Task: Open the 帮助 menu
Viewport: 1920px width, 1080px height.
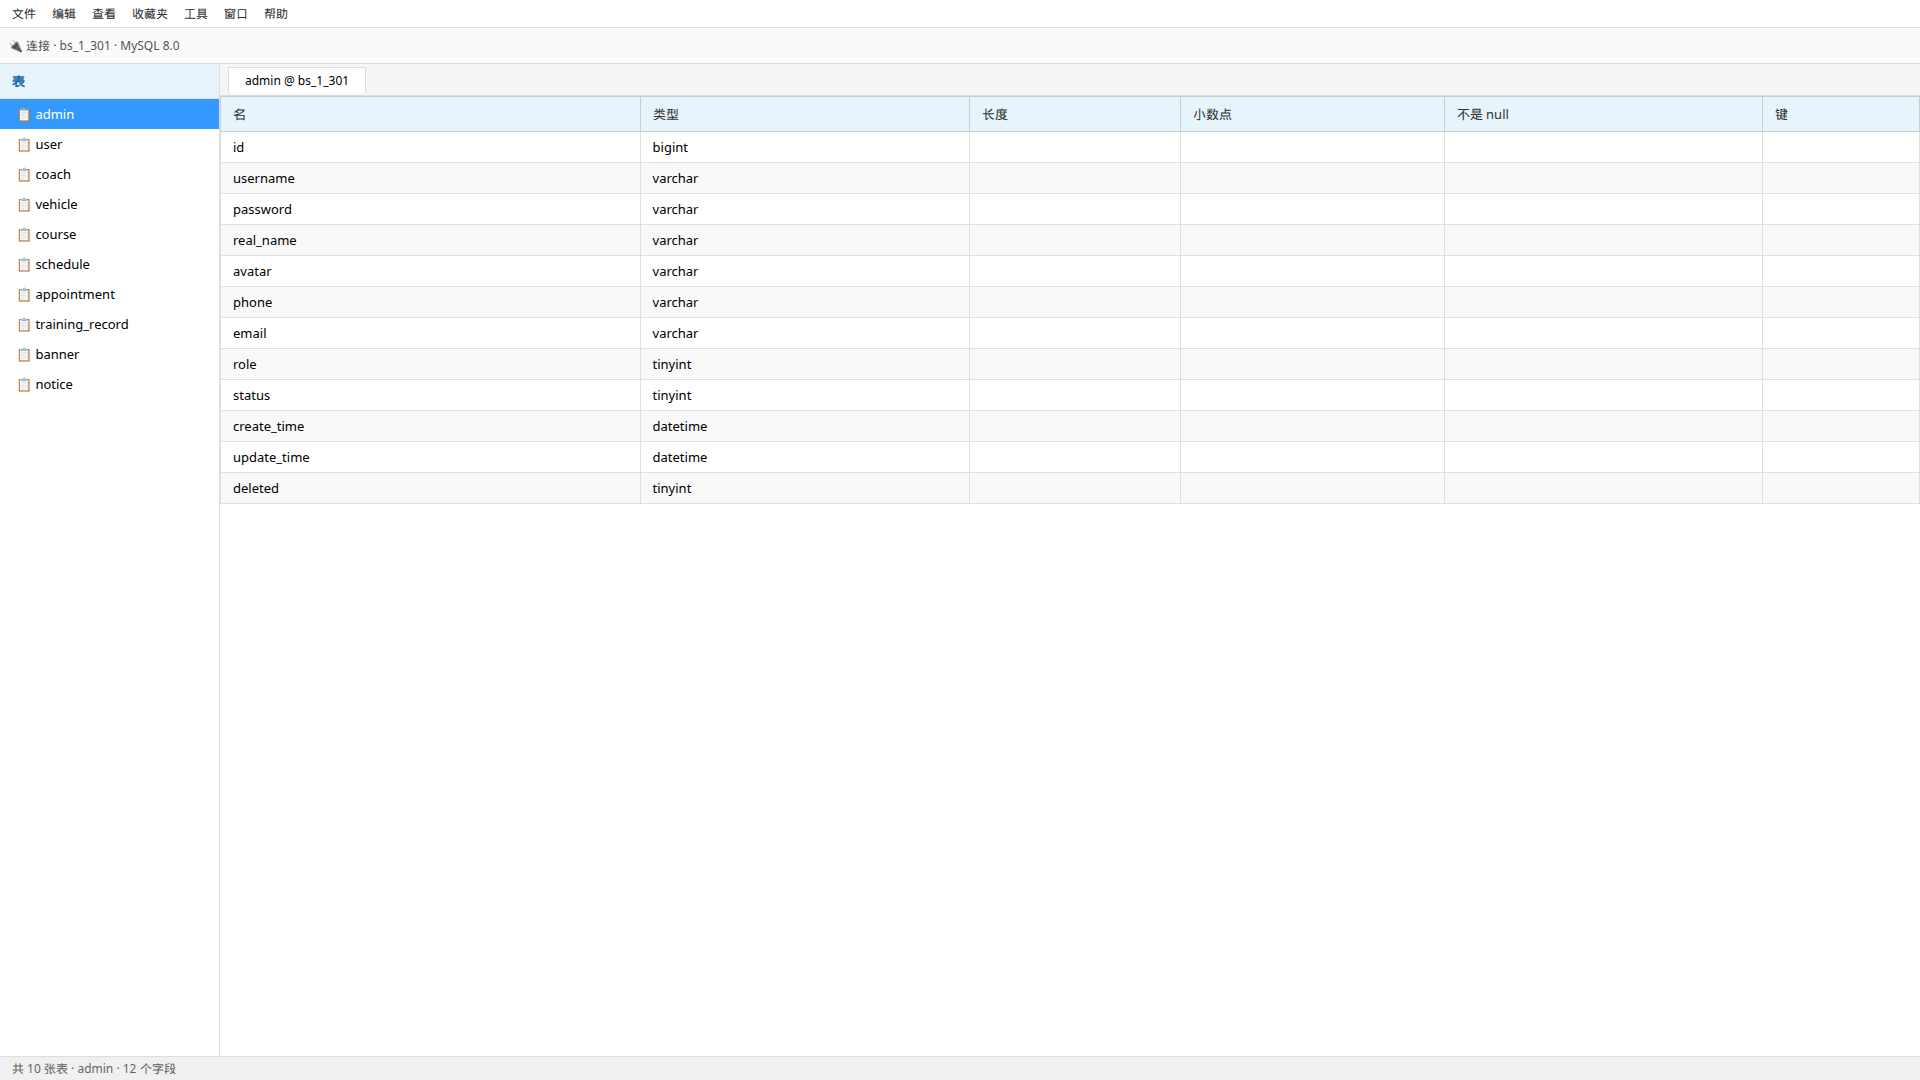Action: pos(276,14)
